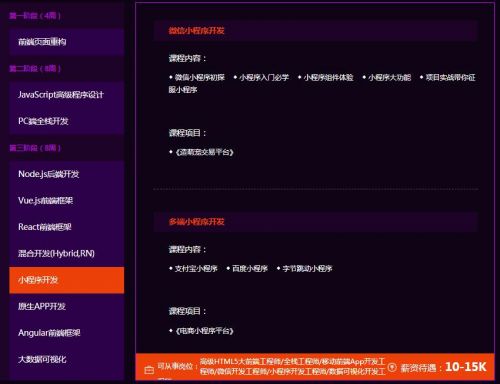
Task: Select React前端框架 in the course list
Action: (x=67, y=227)
